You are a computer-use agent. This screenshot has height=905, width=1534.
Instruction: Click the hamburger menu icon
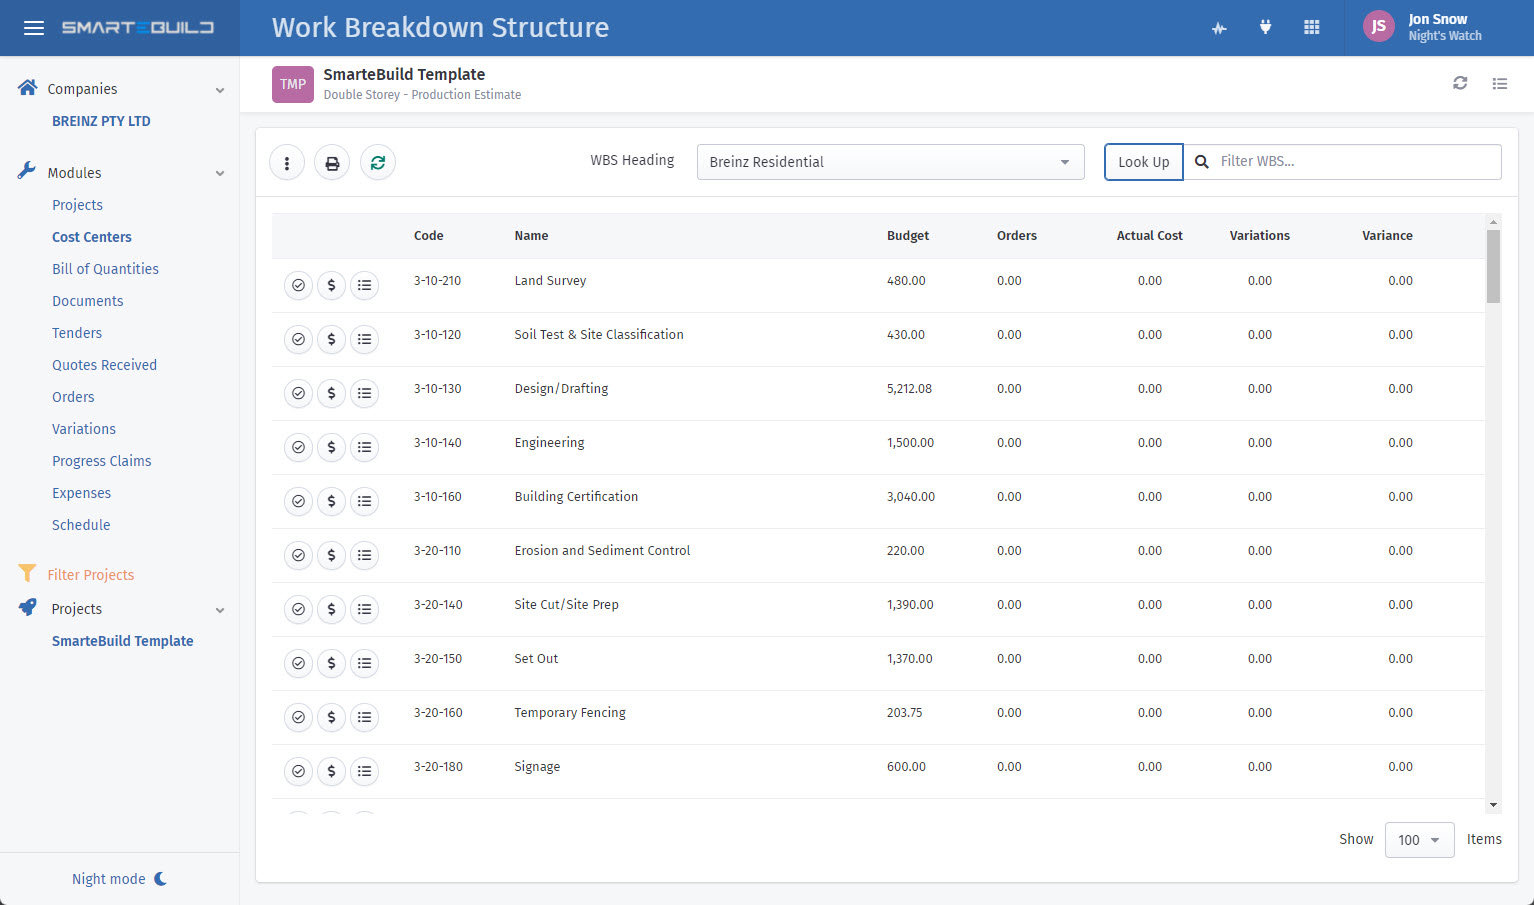pyautogui.click(x=34, y=28)
